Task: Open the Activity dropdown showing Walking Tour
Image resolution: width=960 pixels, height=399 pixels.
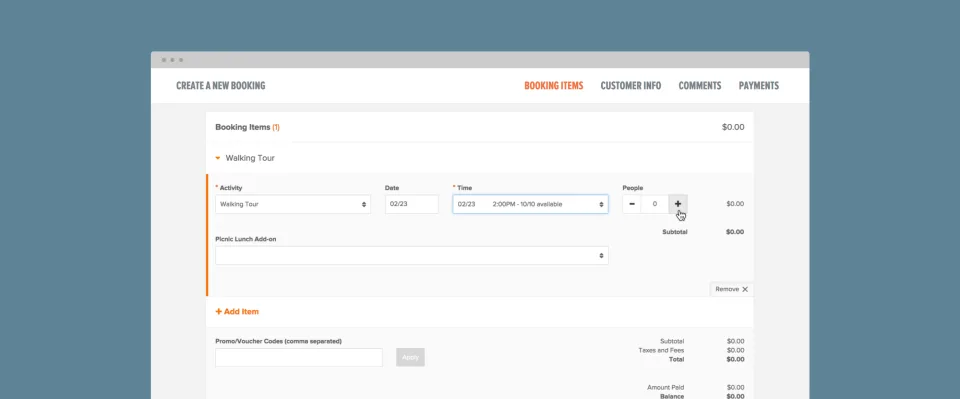Action: point(293,204)
